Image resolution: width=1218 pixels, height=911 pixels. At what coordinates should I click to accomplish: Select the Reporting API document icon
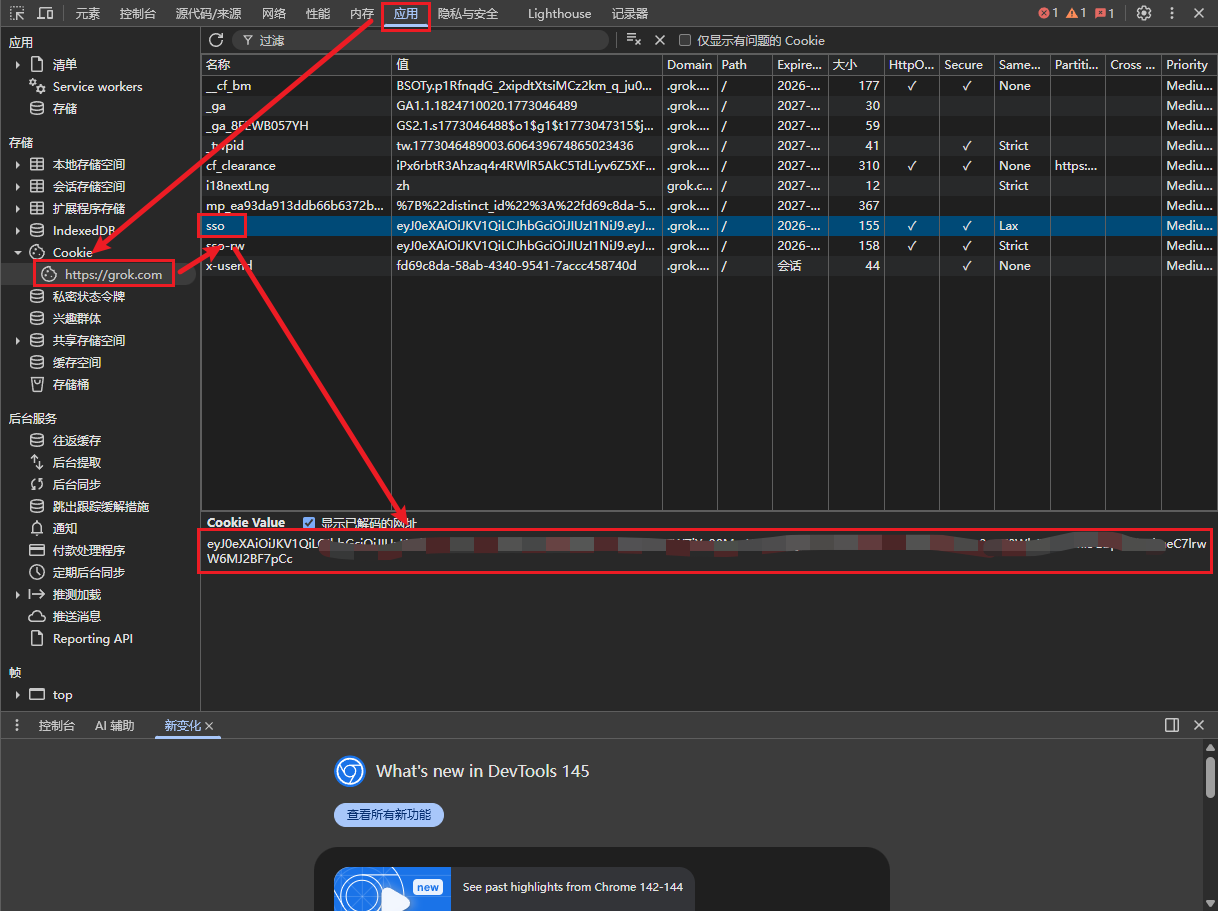coord(37,638)
